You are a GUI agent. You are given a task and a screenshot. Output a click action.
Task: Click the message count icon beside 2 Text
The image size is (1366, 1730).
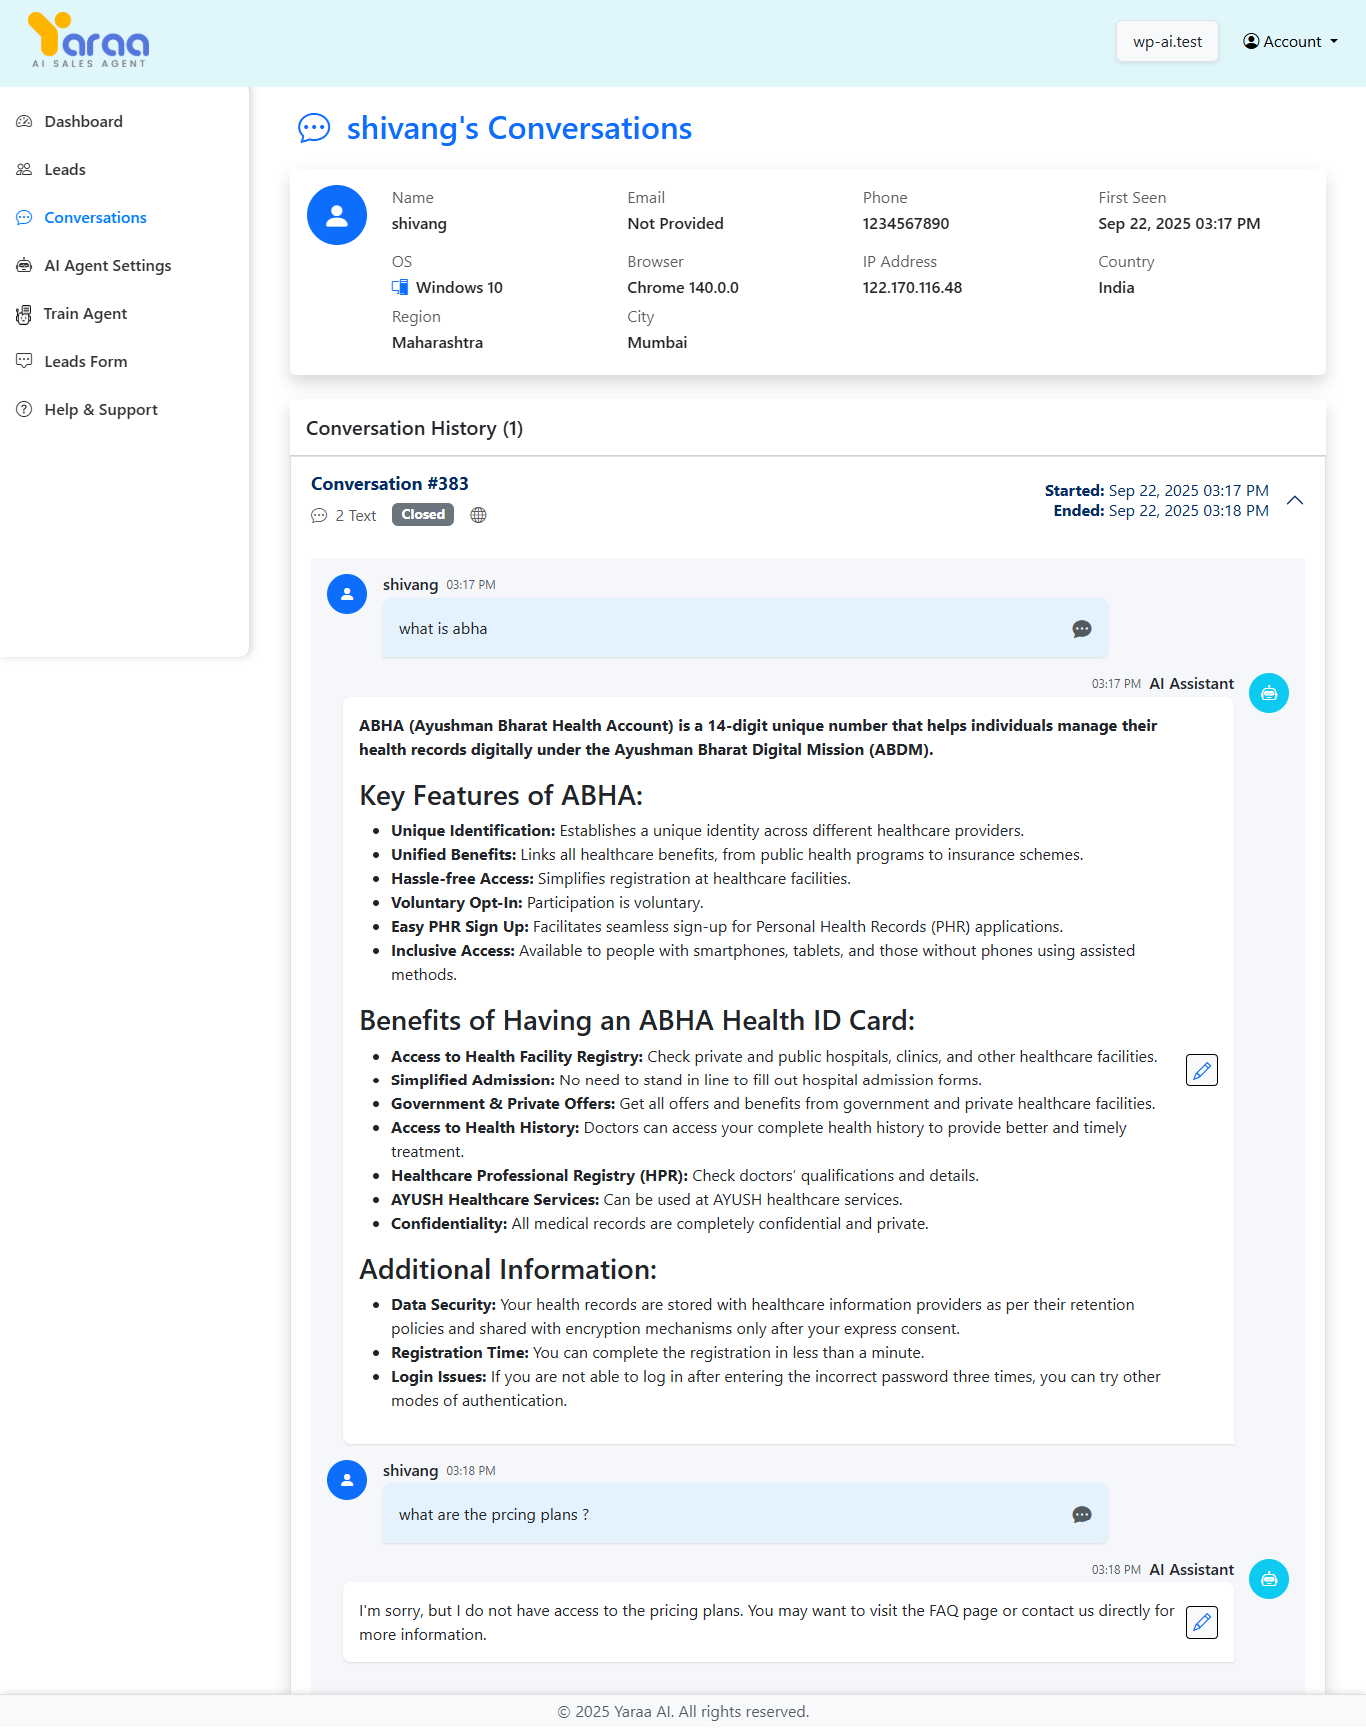click(x=319, y=516)
